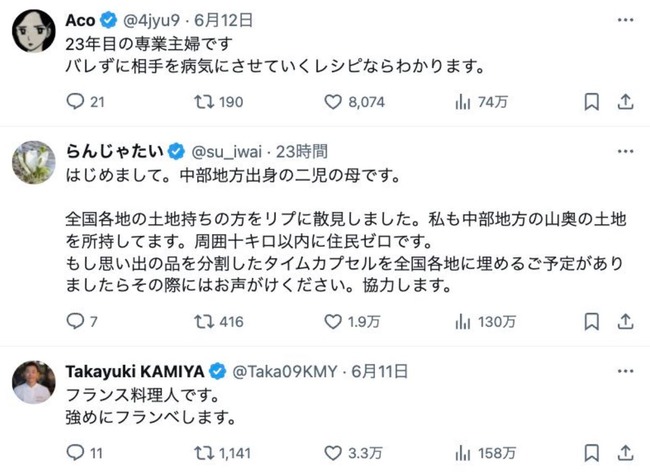Share Aco's tweet
Screen dimensions: 650x473
point(626,101)
